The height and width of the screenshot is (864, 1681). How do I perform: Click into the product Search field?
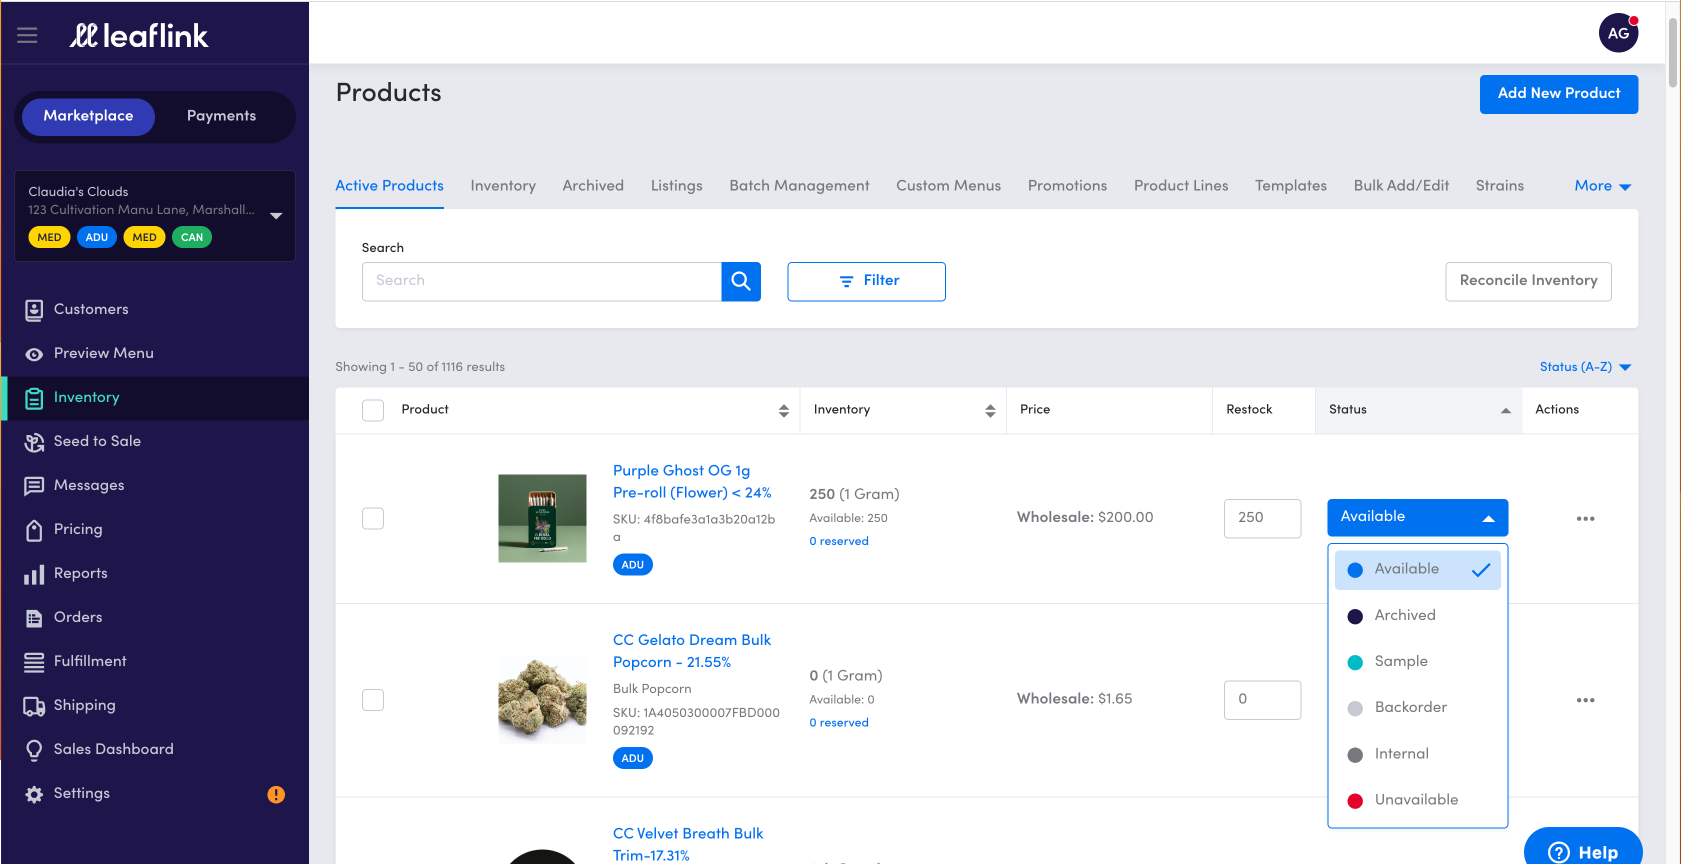click(541, 281)
